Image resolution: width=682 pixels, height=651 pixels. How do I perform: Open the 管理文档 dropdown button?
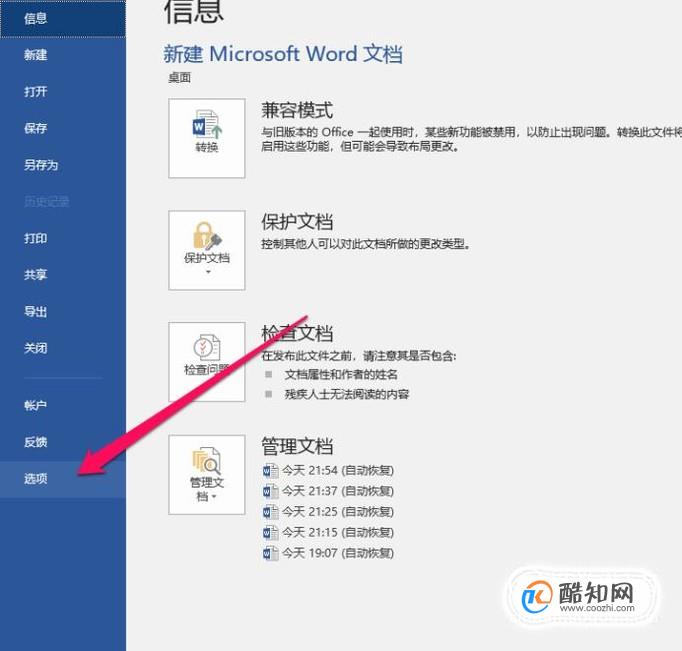click(207, 475)
